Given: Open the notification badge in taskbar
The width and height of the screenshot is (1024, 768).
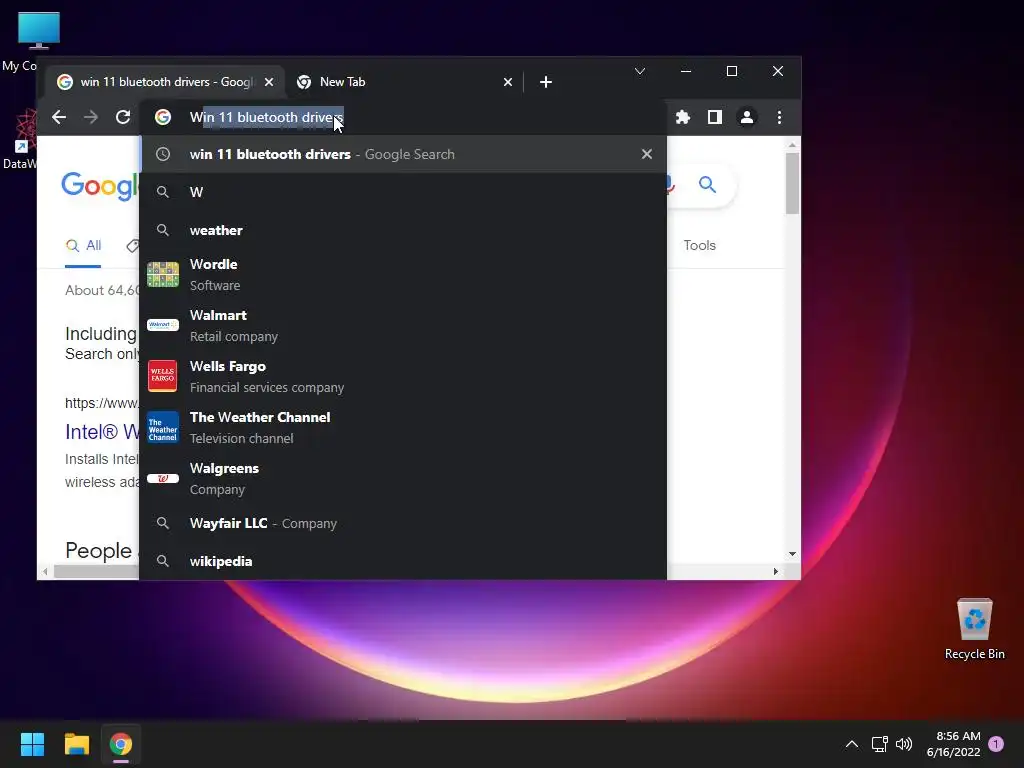Looking at the screenshot, I should (x=996, y=744).
